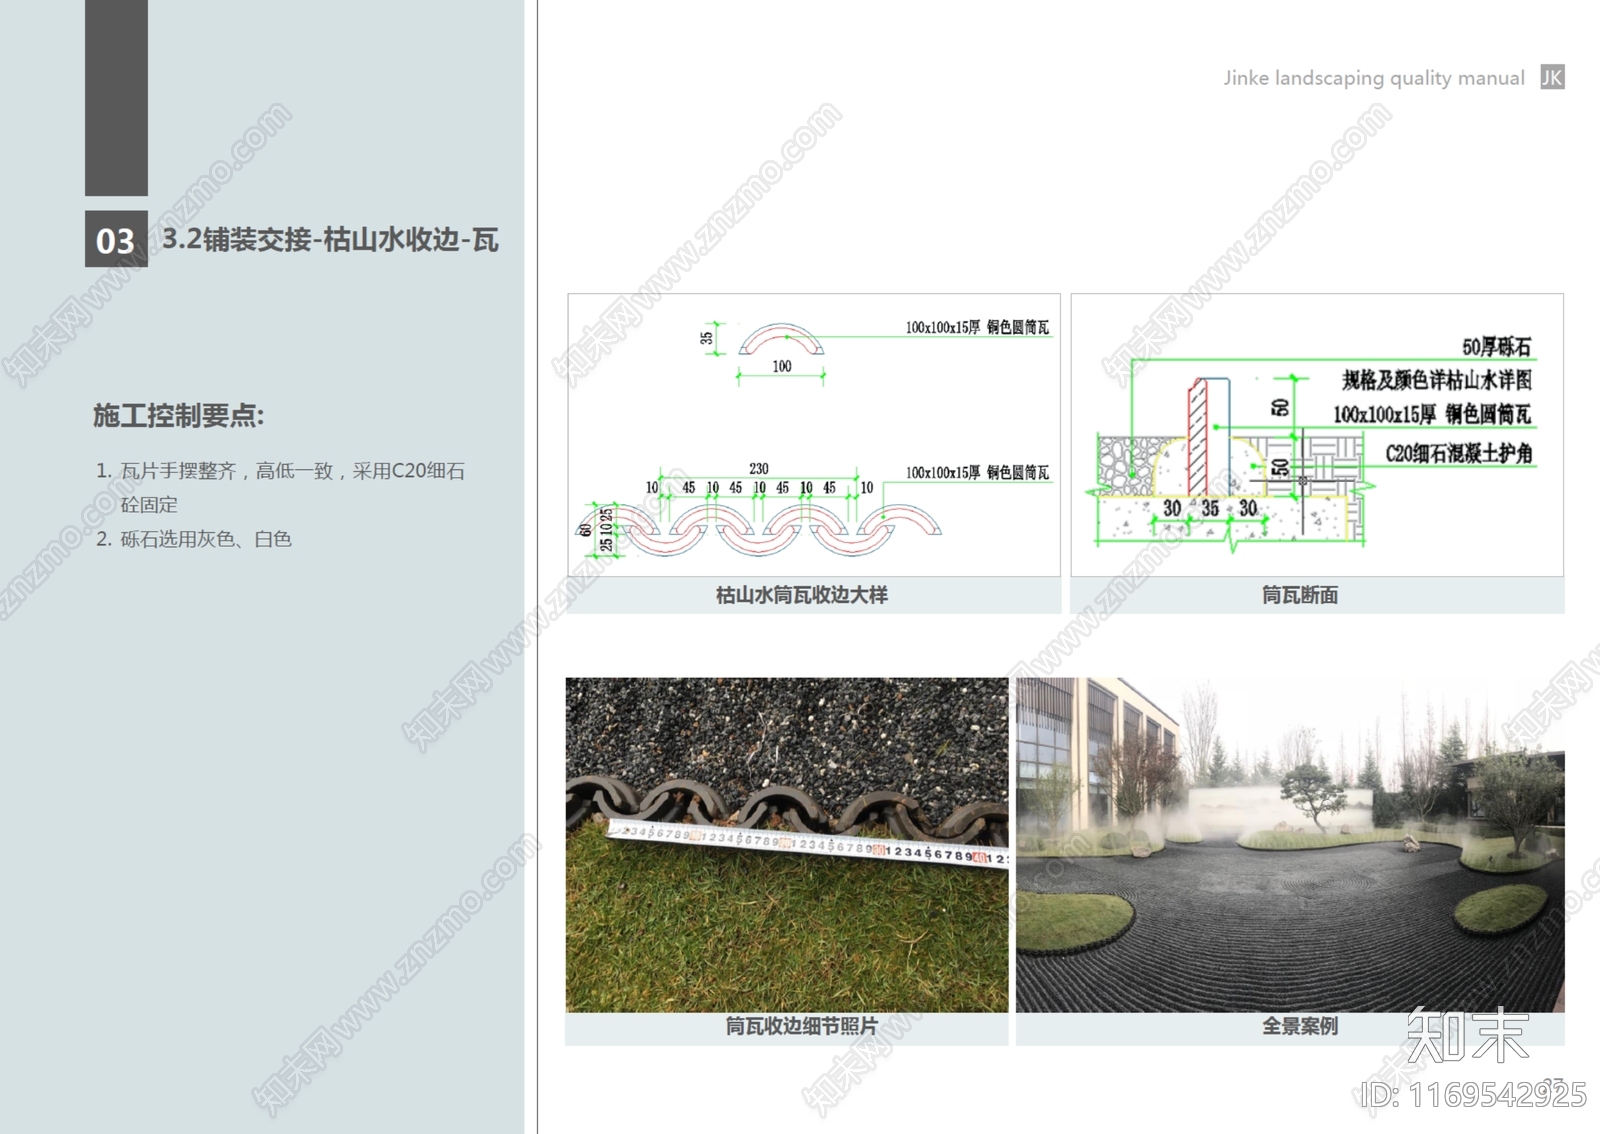This screenshot has height=1134, width=1600.
Task: Click the 03 section number box
Action: click(116, 239)
